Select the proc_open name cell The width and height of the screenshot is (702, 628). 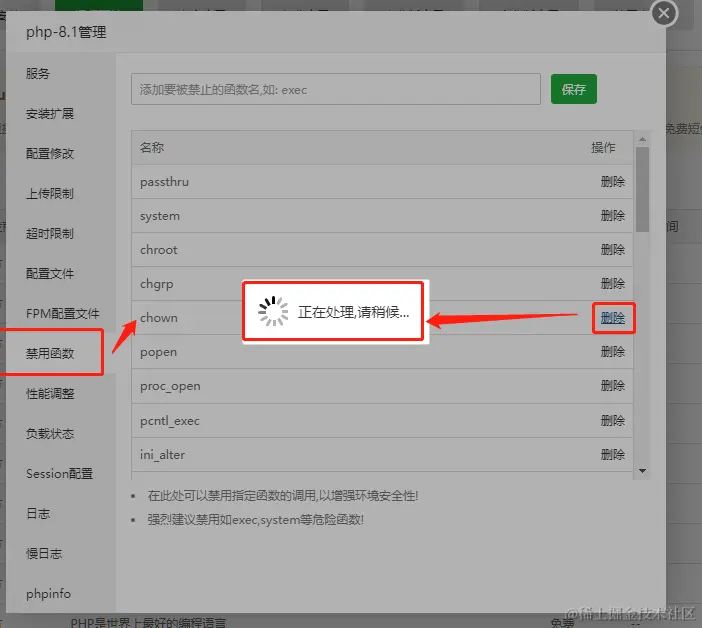click(170, 386)
